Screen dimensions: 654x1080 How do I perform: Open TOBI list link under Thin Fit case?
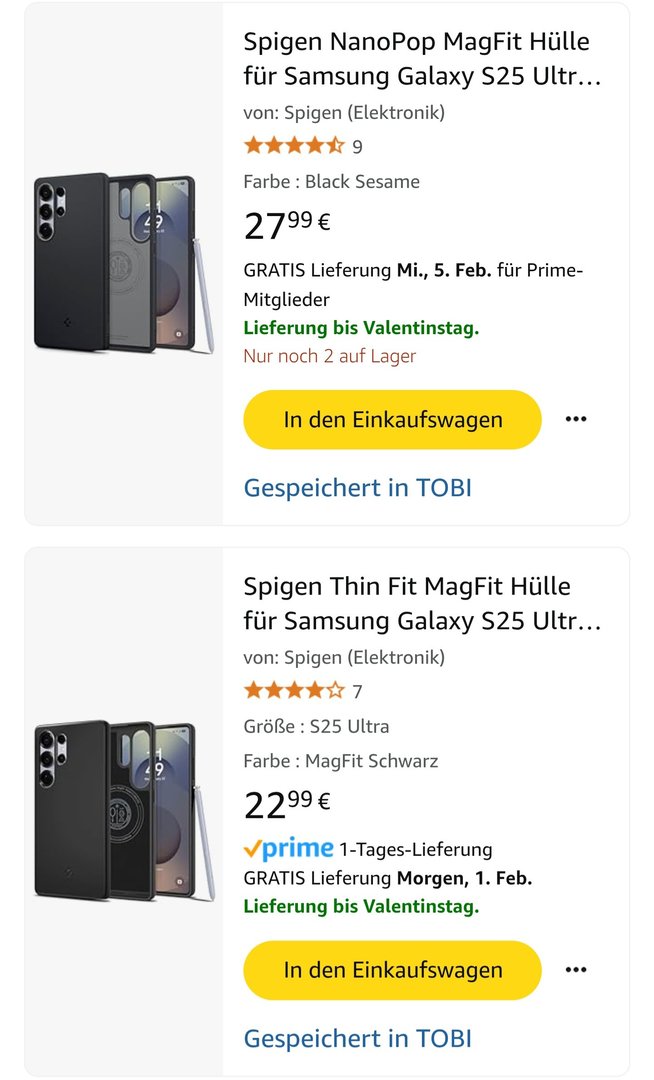click(x=357, y=1038)
